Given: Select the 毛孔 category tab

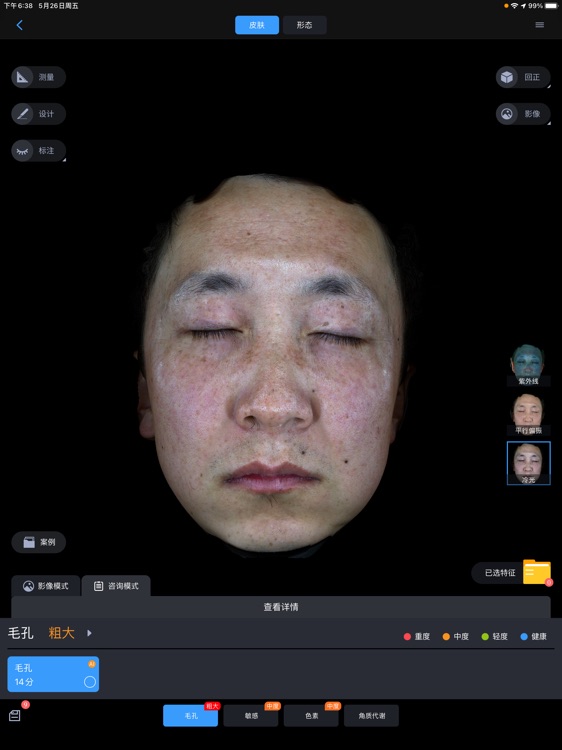Looking at the screenshot, I should point(190,716).
